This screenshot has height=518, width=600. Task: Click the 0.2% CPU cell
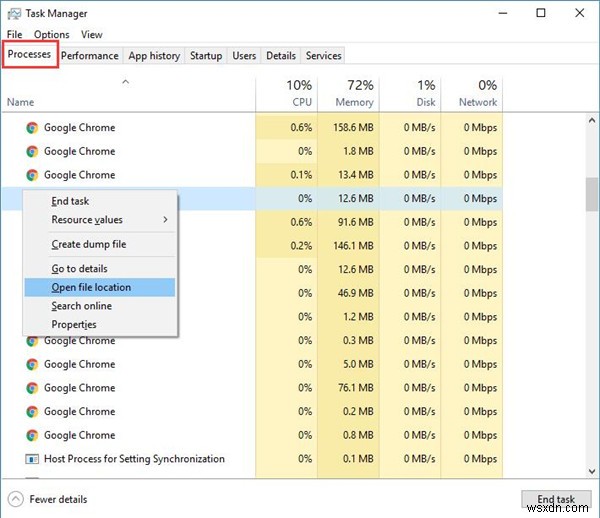click(x=286, y=246)
